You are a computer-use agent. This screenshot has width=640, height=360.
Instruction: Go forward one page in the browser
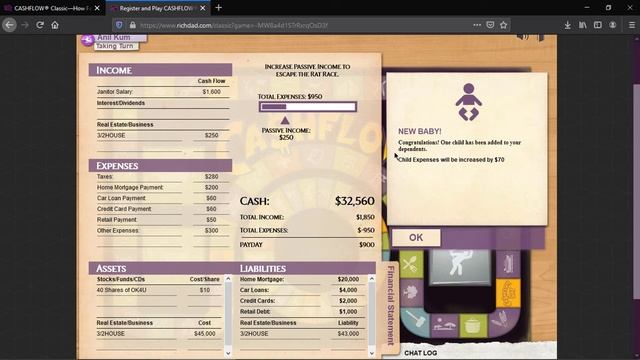(x=25, y=25)
